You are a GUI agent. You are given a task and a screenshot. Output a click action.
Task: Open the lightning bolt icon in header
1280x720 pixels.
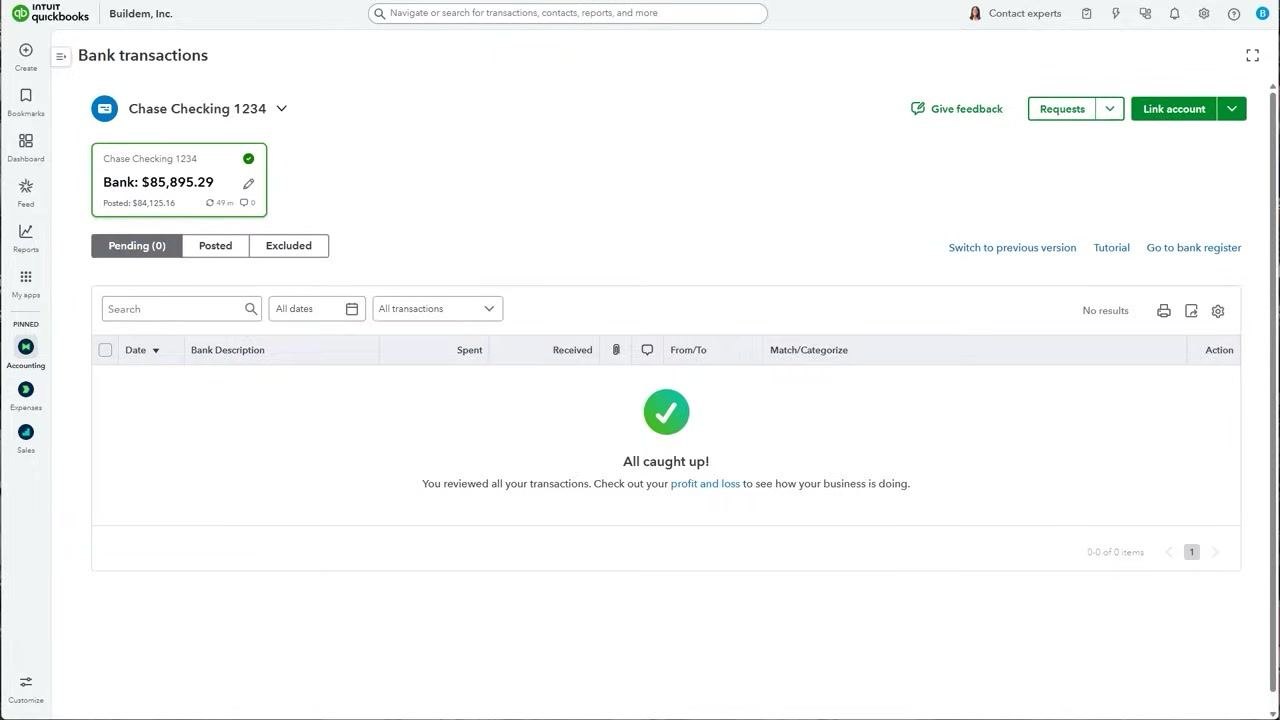click(1116, 14)
